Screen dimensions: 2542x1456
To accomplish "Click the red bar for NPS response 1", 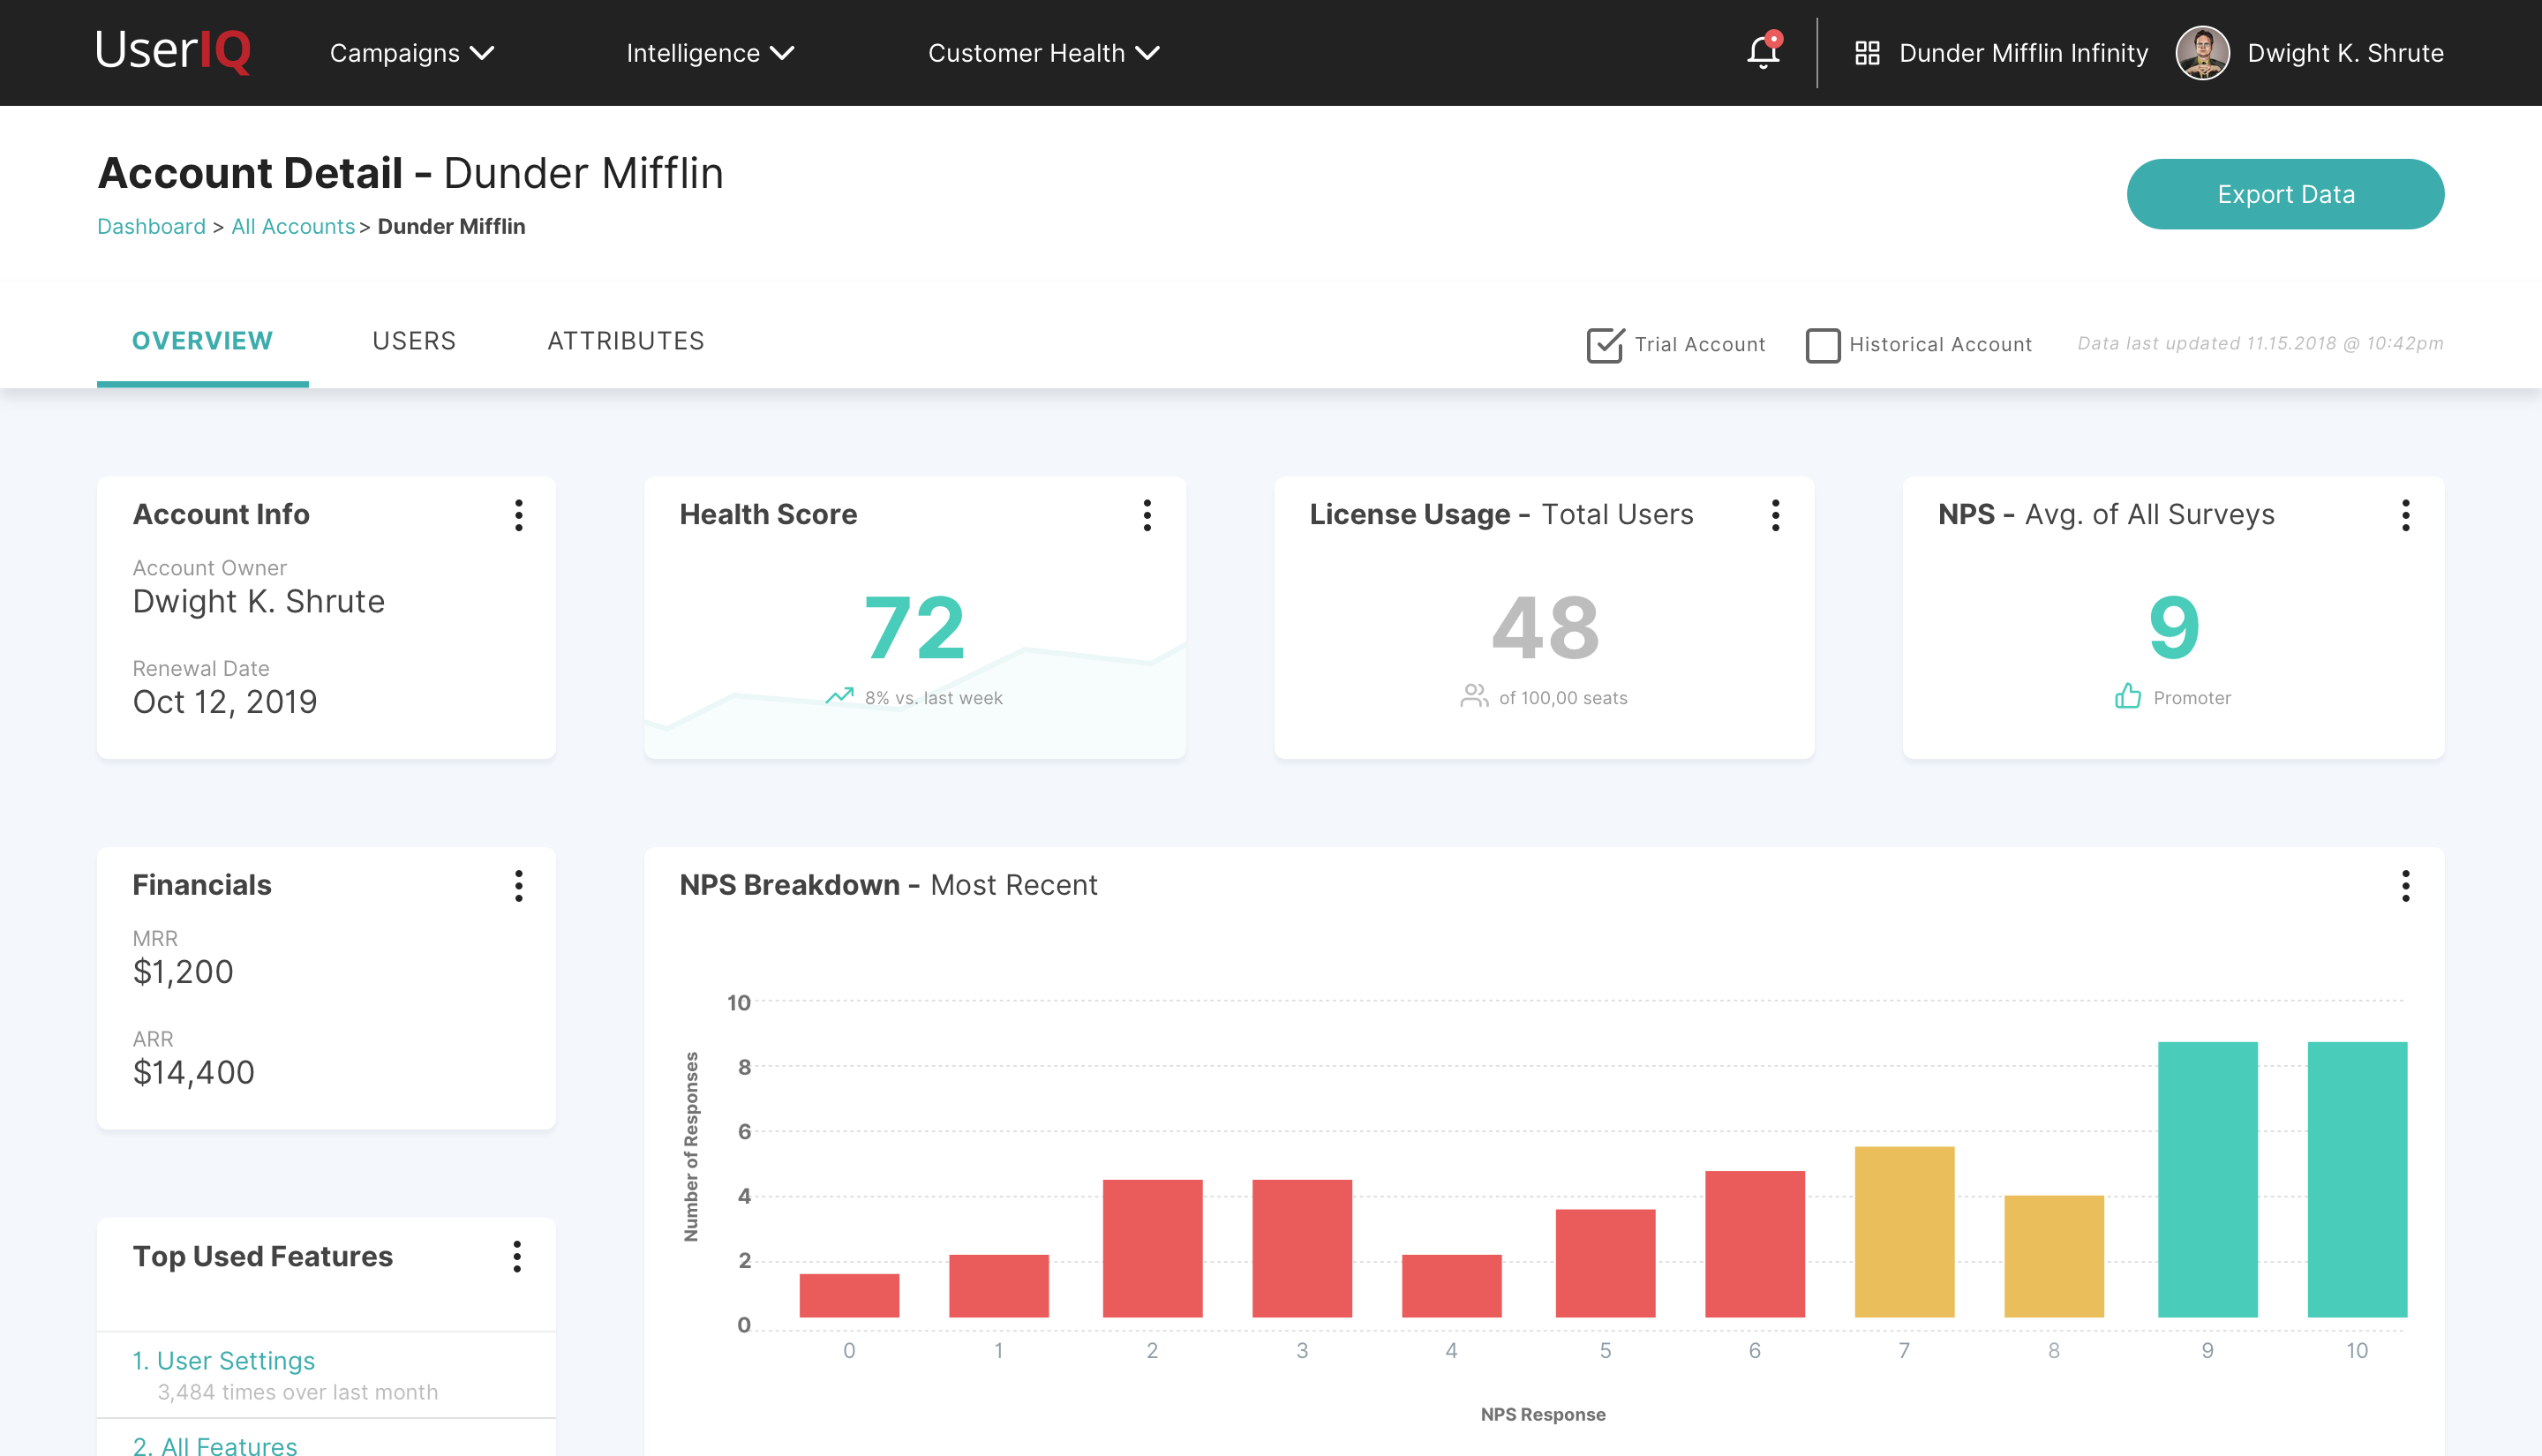I will [x=998, y=1286].
